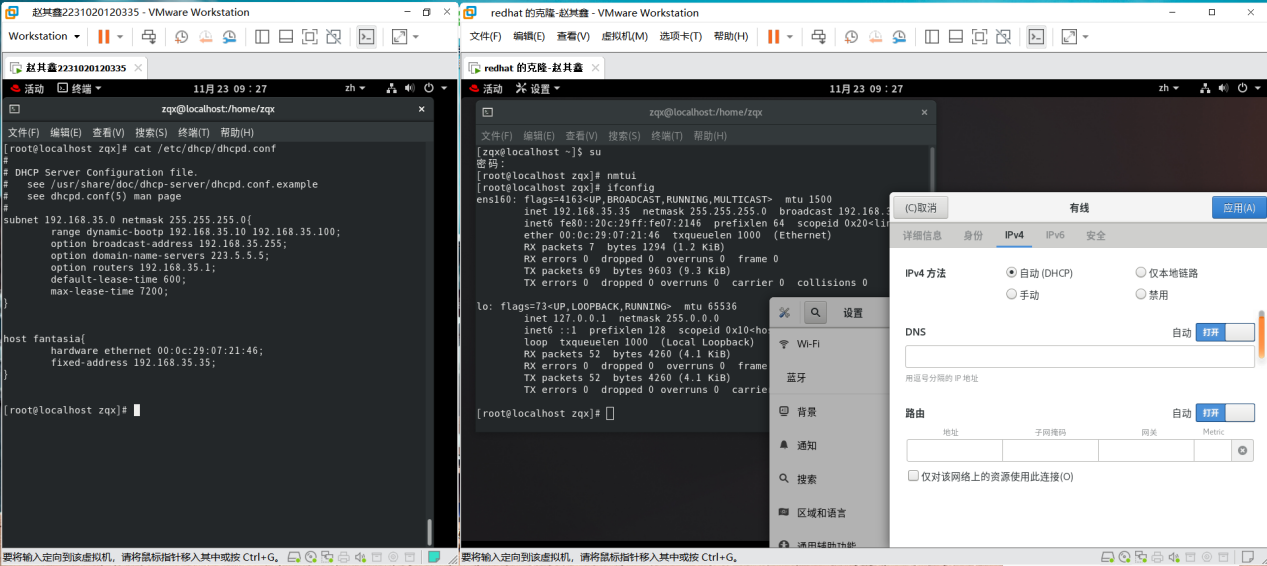Click 活动 activities in right VM
The image size is (1267, 566).
tap(485, 88)
